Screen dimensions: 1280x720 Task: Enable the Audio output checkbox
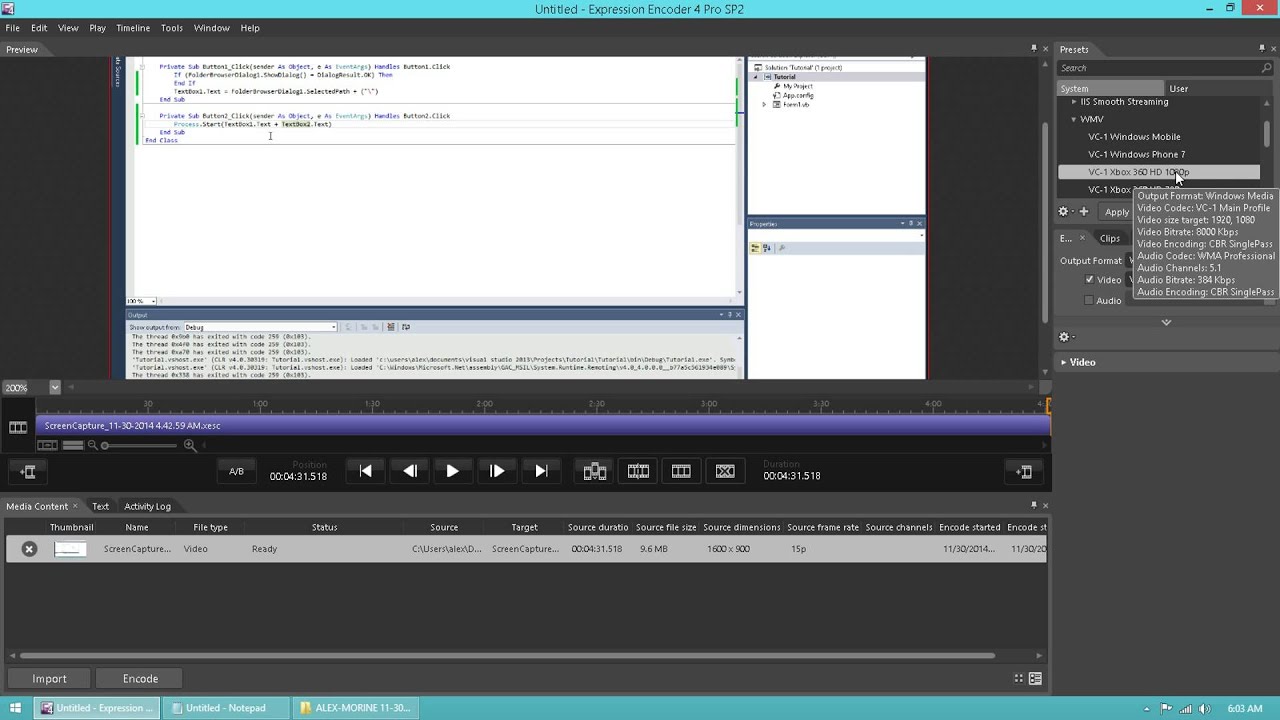pyautogui.click(x=1089, y=300)
